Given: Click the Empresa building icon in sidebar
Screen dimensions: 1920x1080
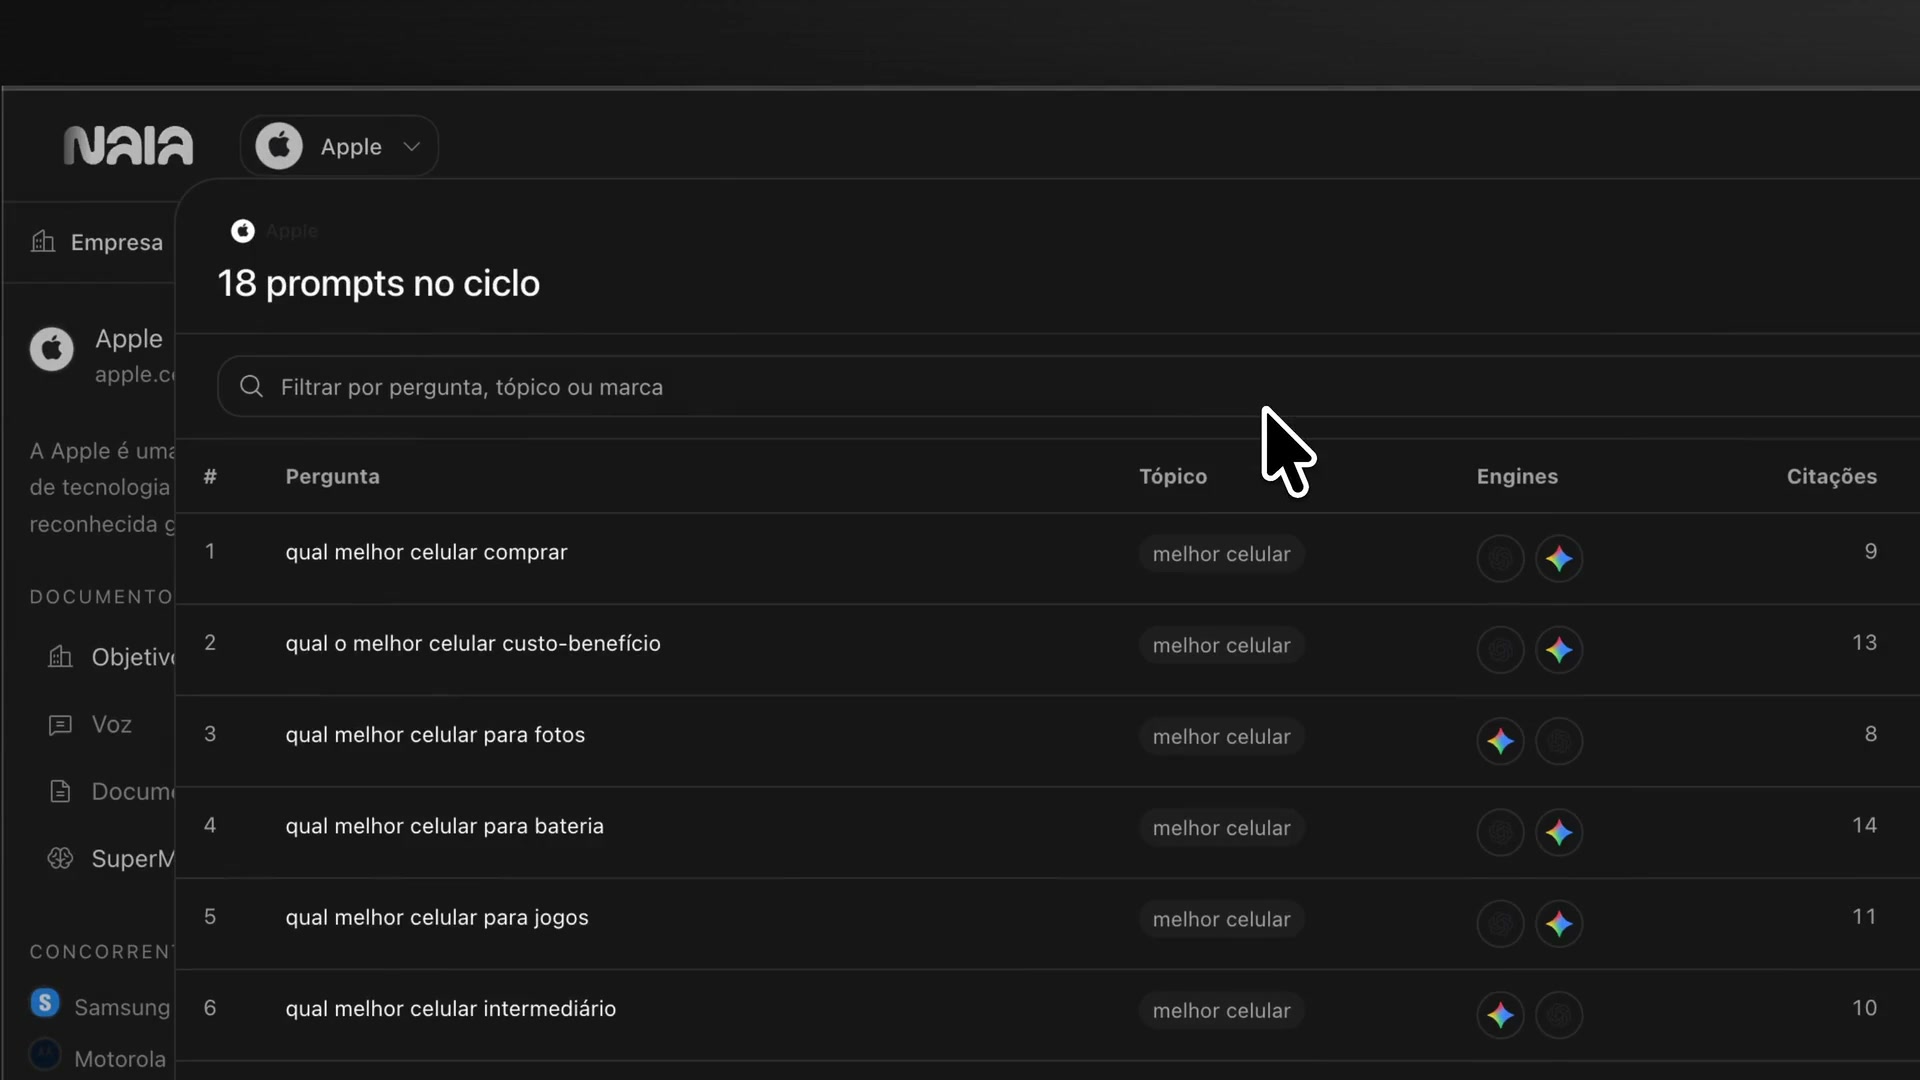Looking at the screenshot, I should pos(43,242).
